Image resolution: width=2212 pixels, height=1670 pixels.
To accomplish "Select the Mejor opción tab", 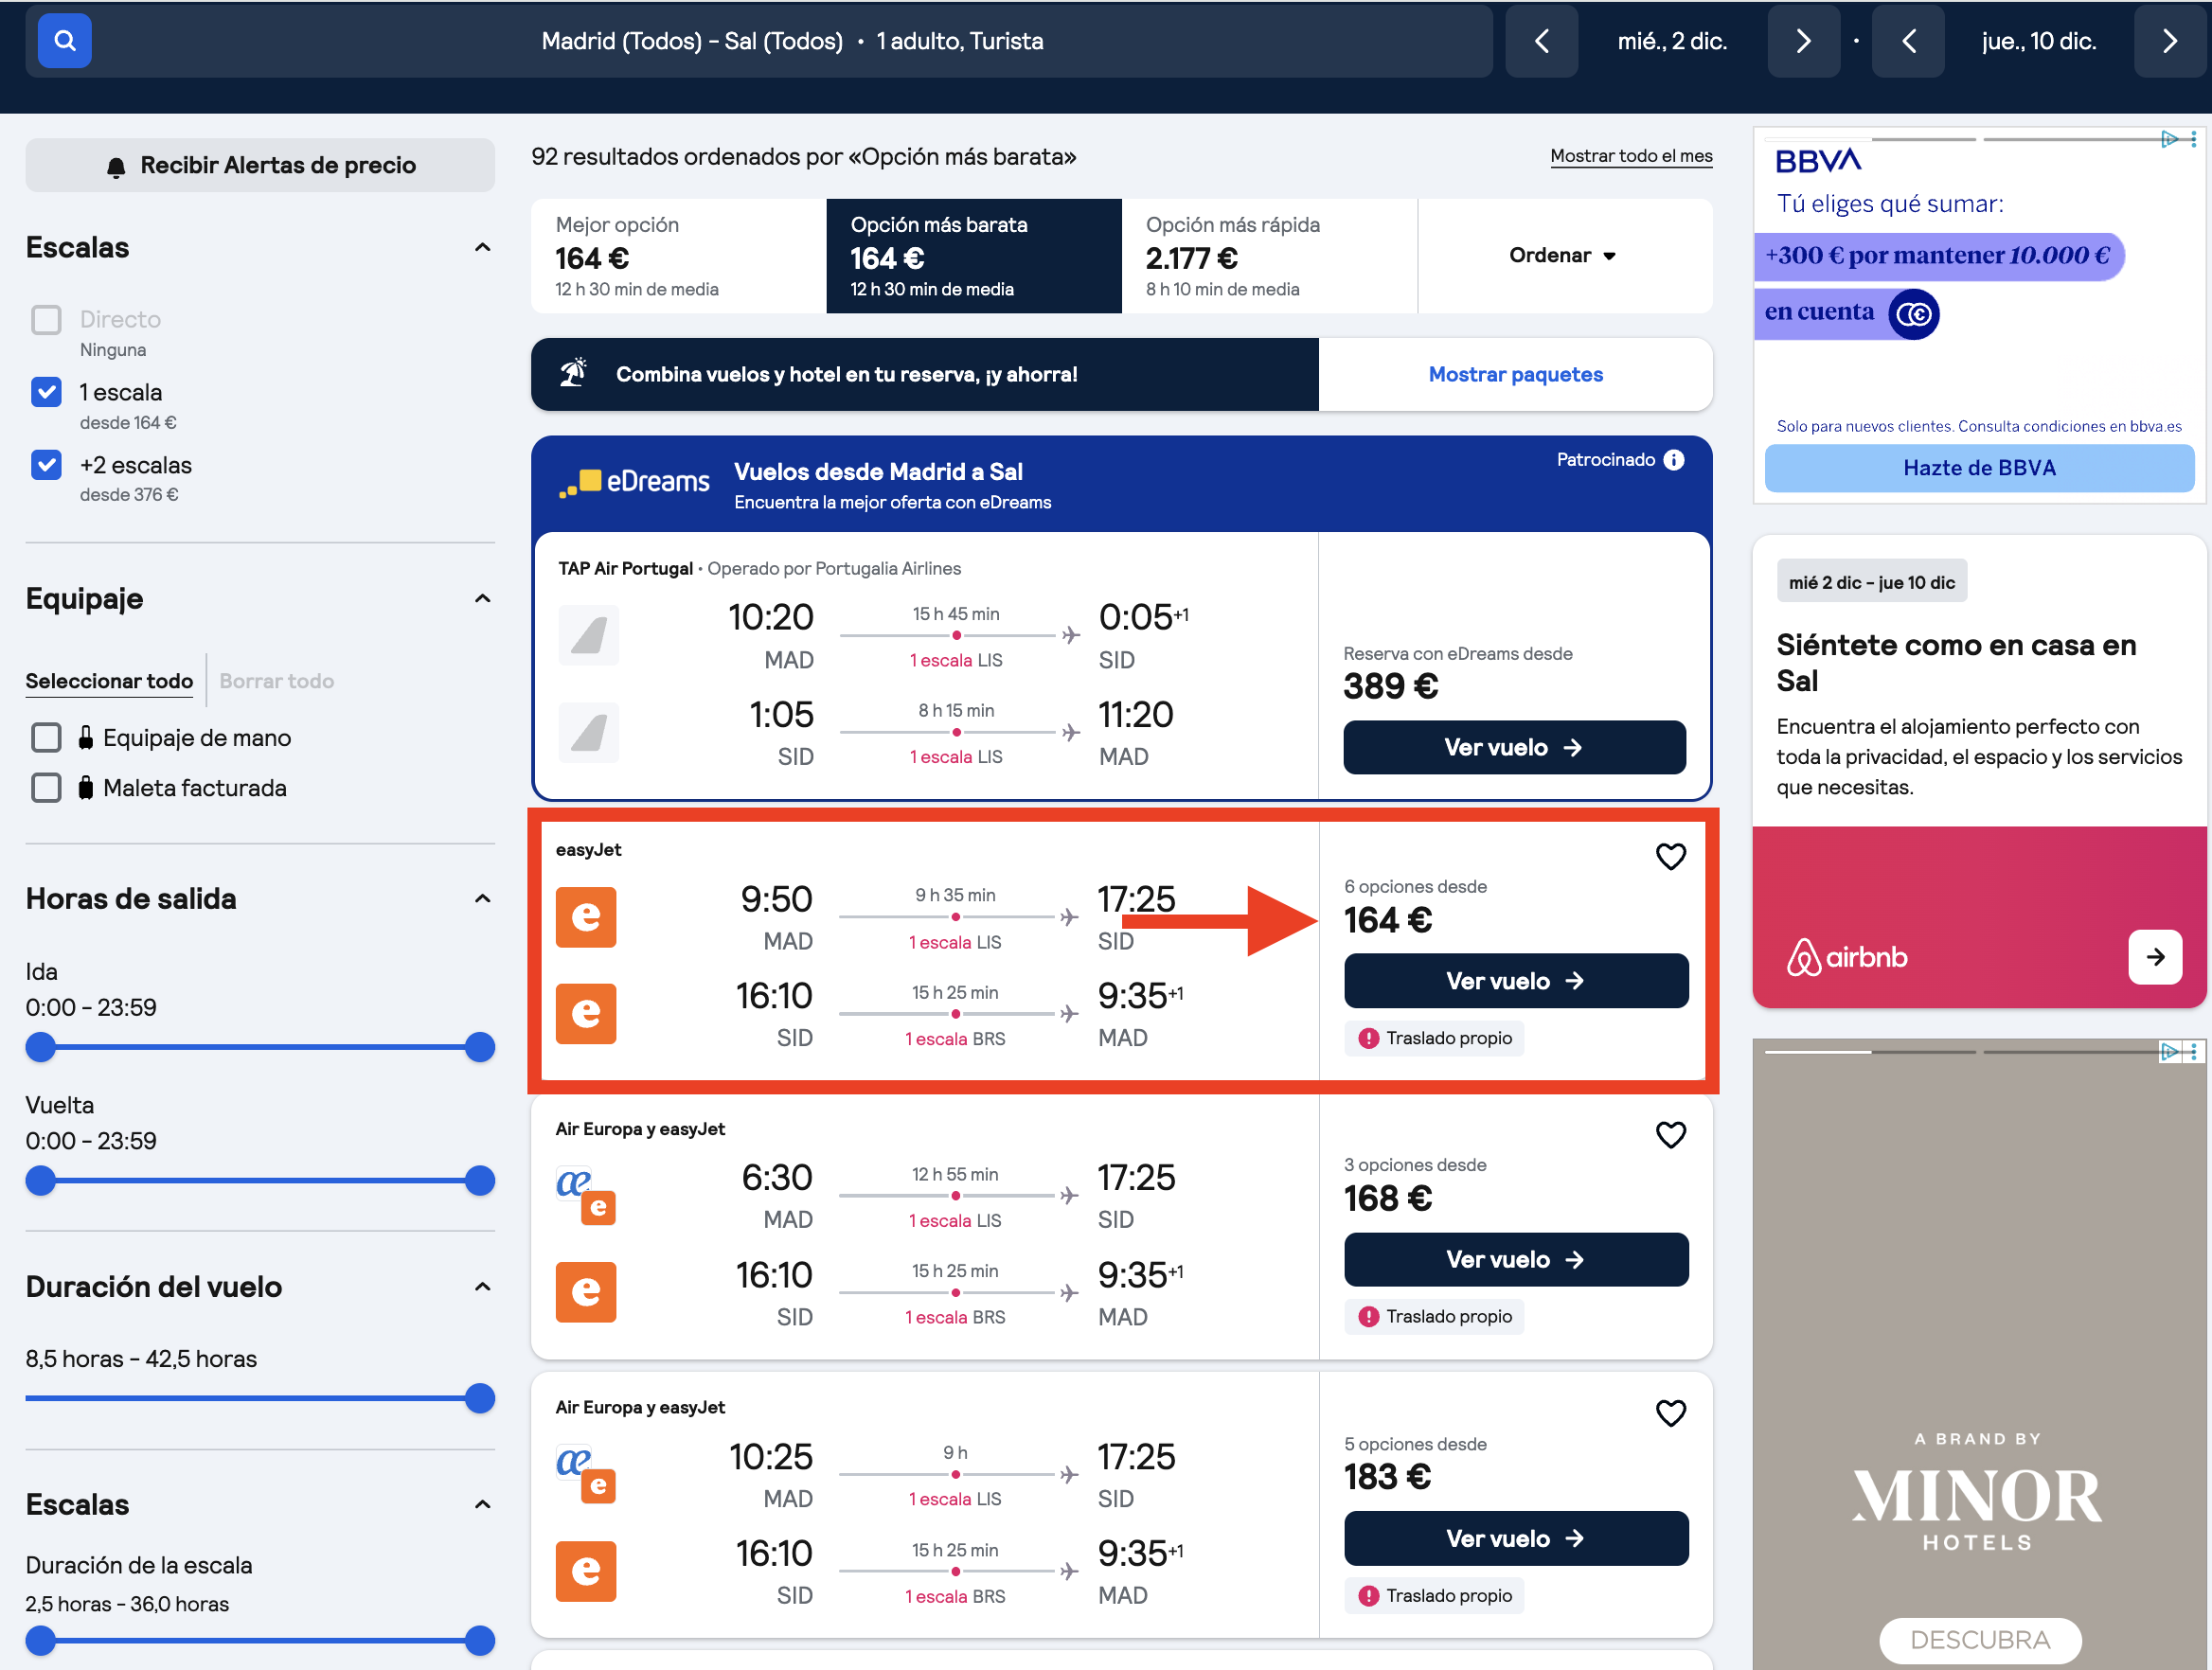I will (679, 256).
